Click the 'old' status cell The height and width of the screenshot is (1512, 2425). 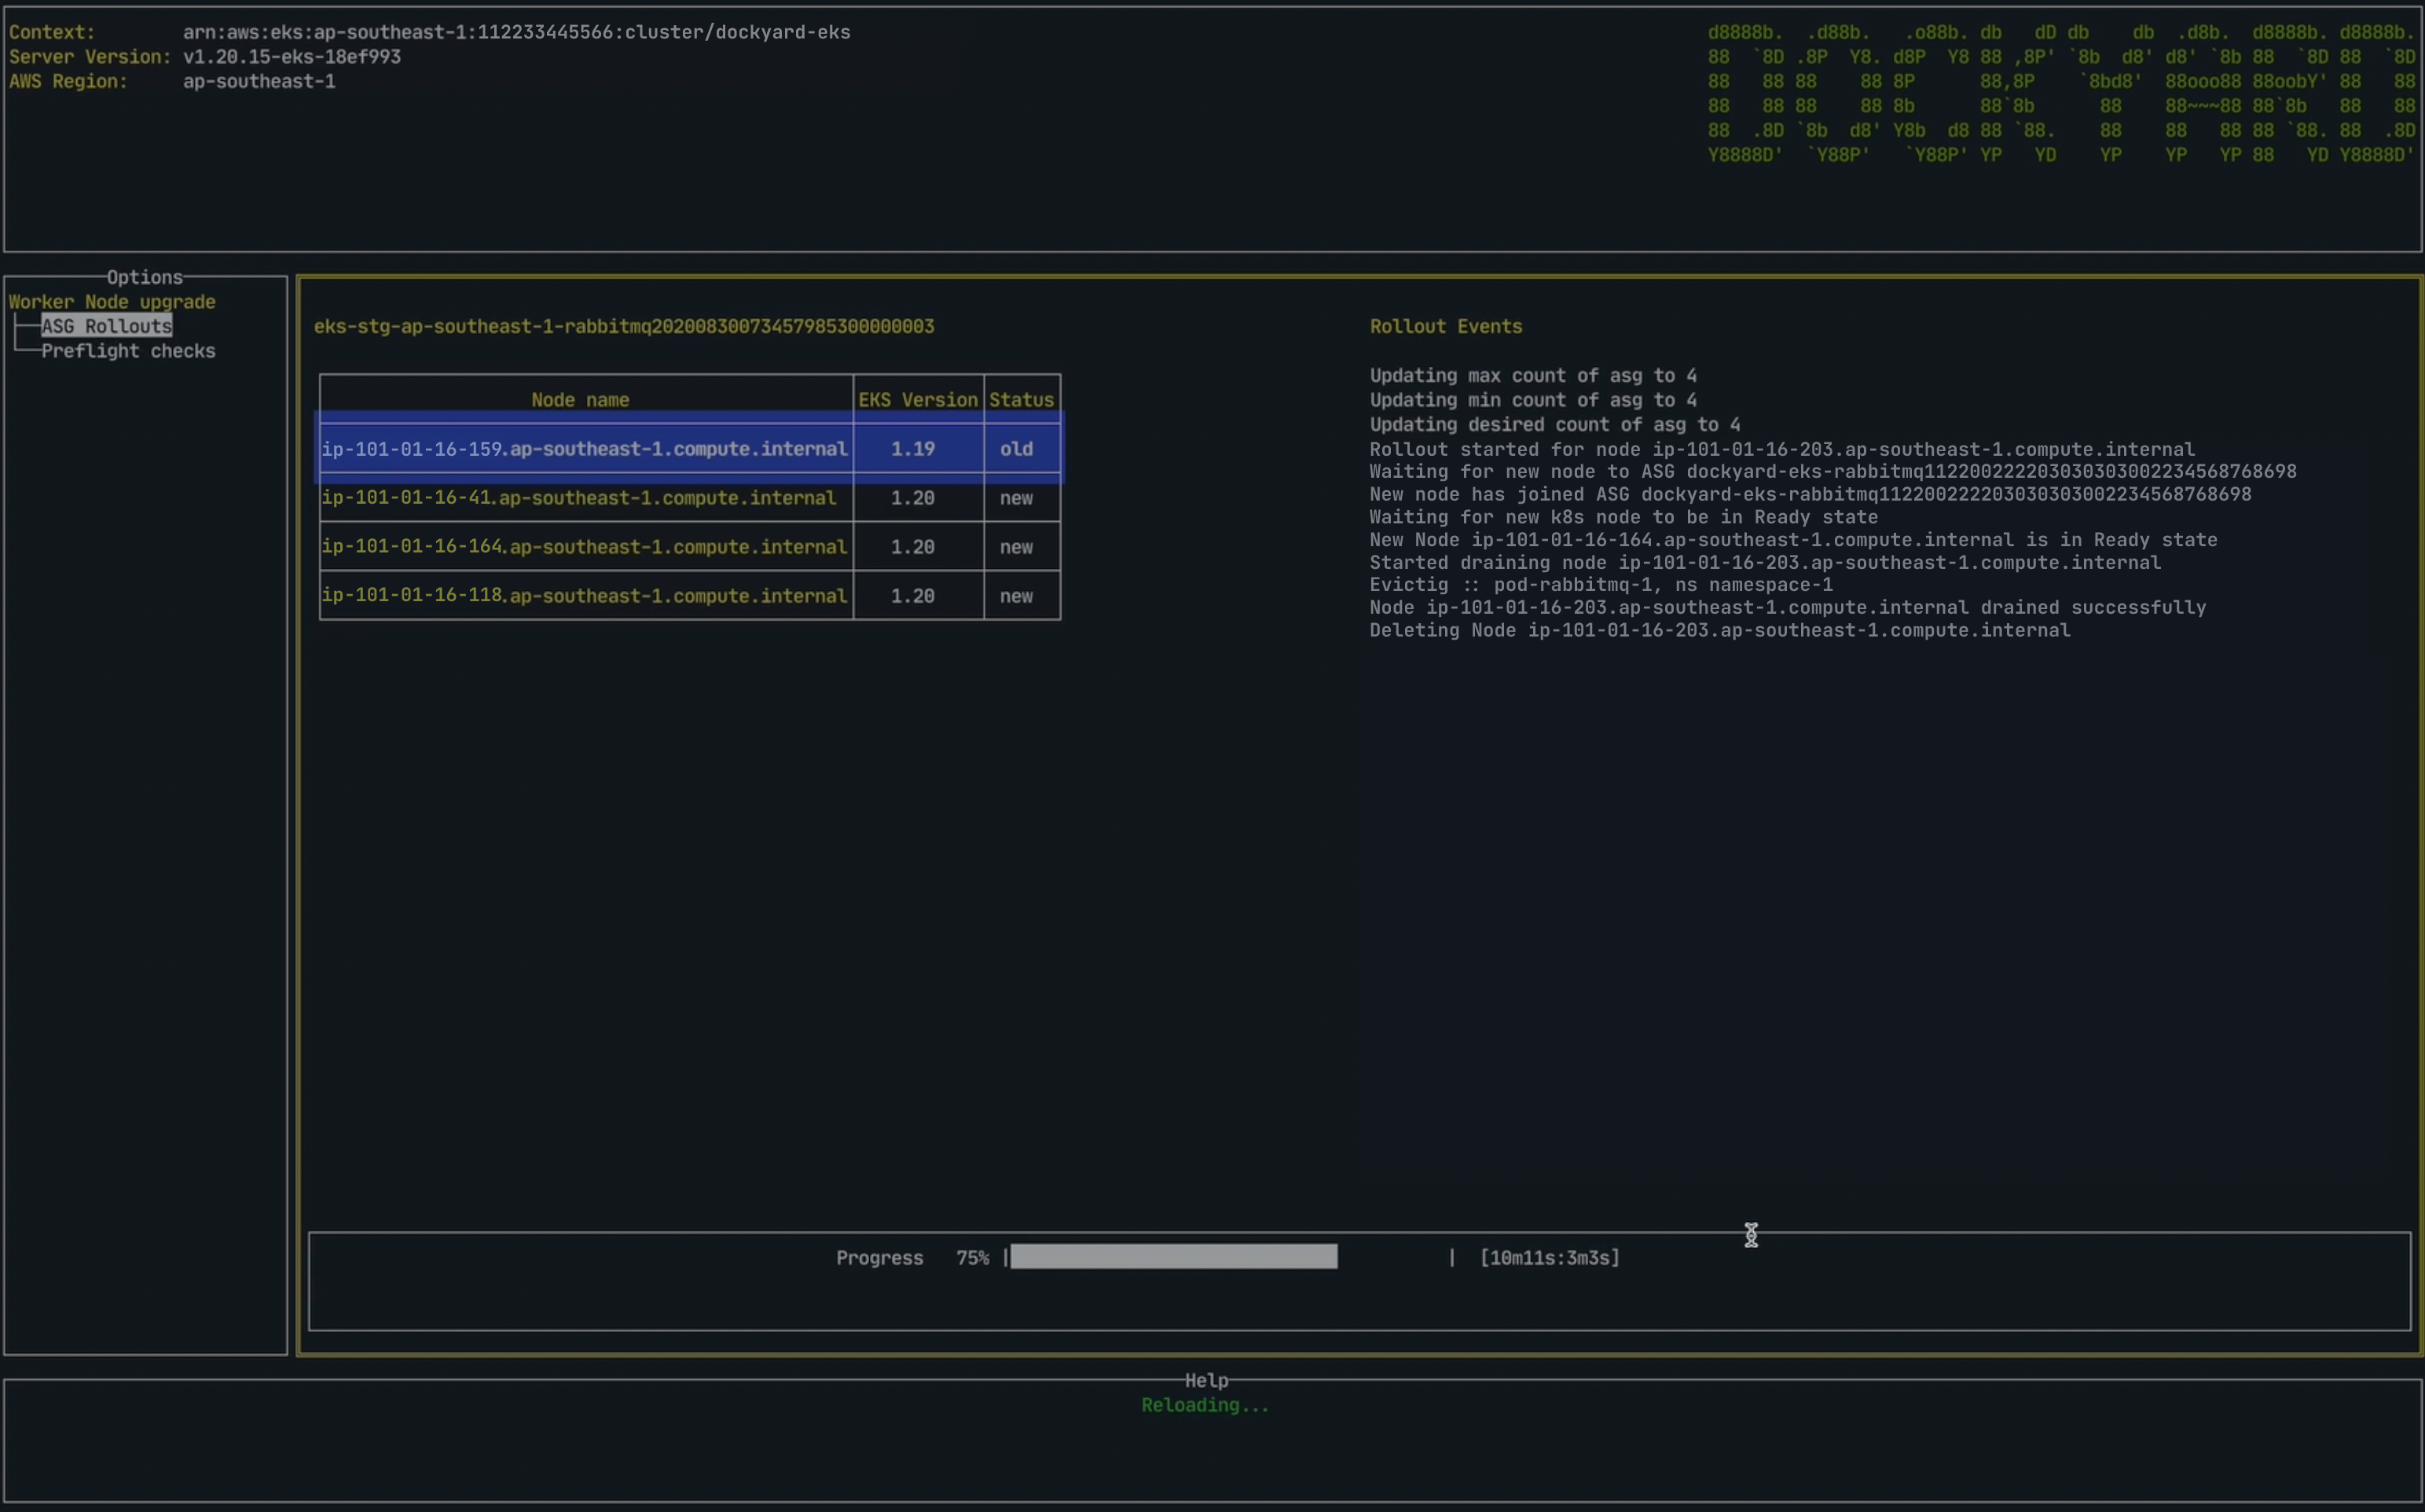[x=1016, y=449]
